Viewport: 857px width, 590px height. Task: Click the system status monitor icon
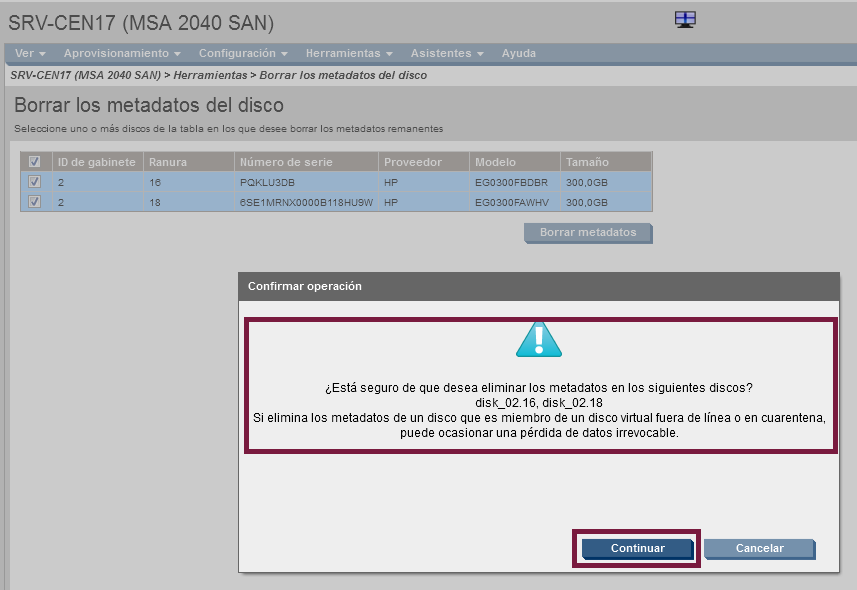pos(685,20)
